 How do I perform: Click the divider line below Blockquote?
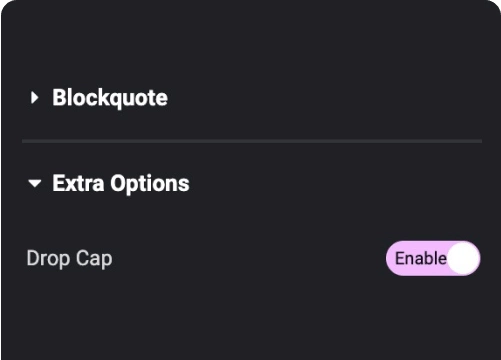click(252, 141)
